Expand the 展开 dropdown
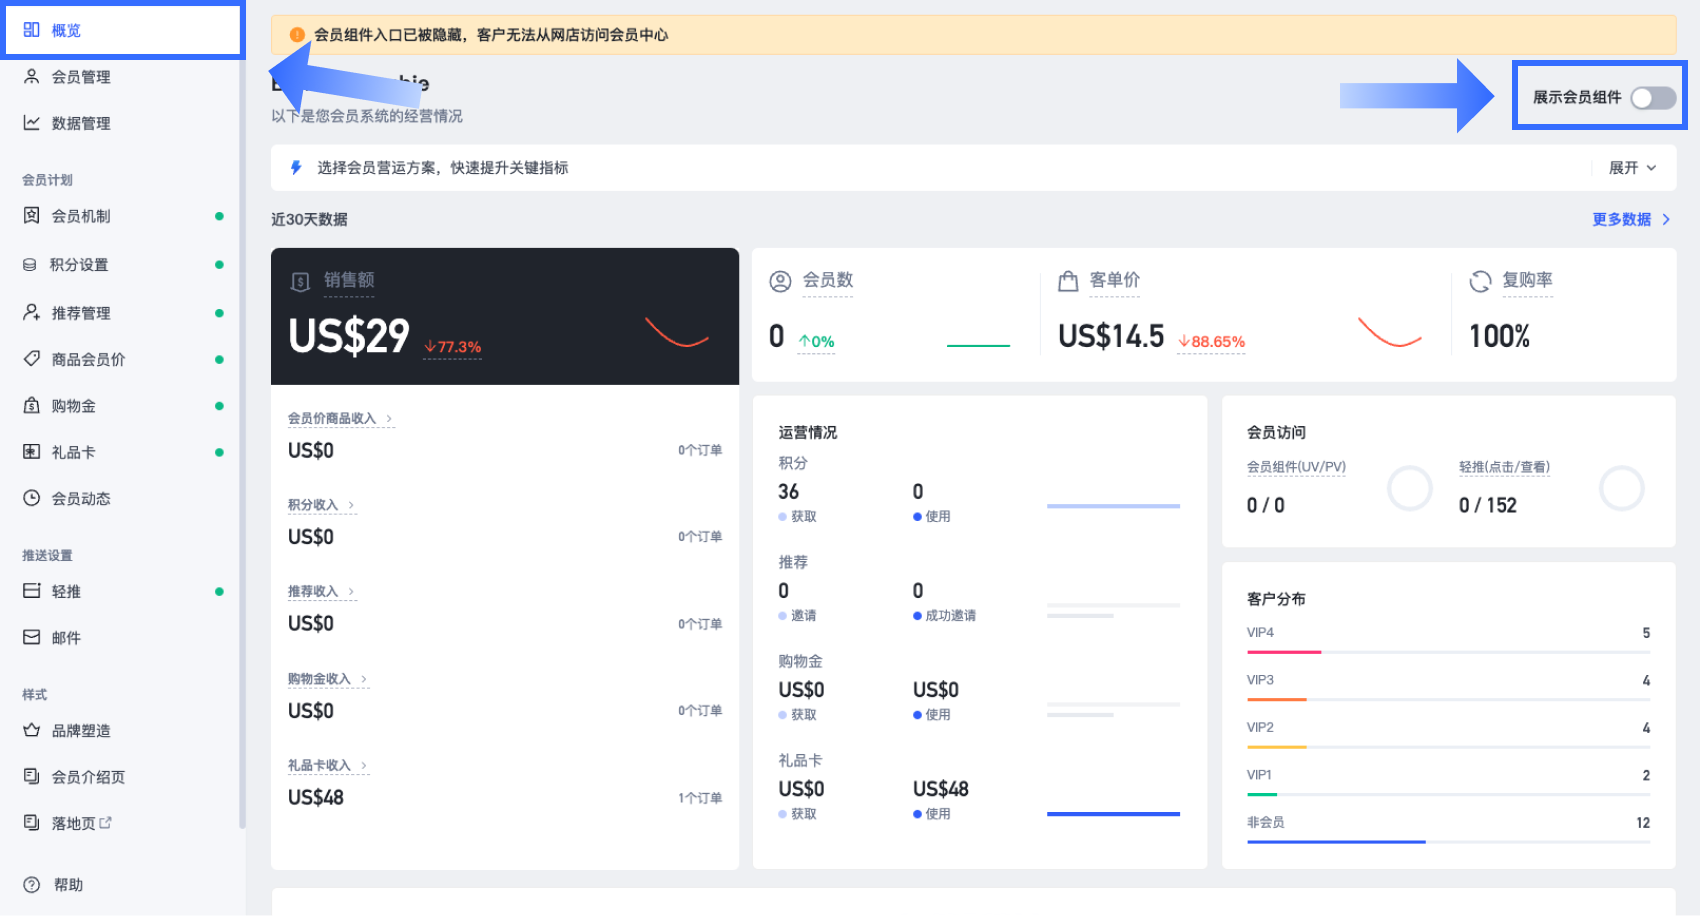The width and height of the screenshot is (1700, 916). (1632, 168)
